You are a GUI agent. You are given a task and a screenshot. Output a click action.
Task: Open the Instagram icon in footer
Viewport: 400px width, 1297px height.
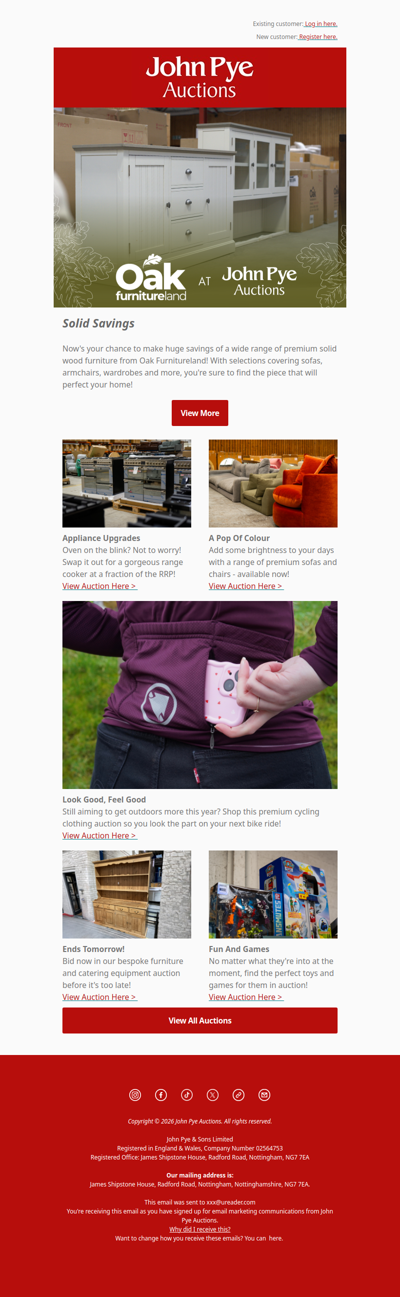pos(135,1095)
